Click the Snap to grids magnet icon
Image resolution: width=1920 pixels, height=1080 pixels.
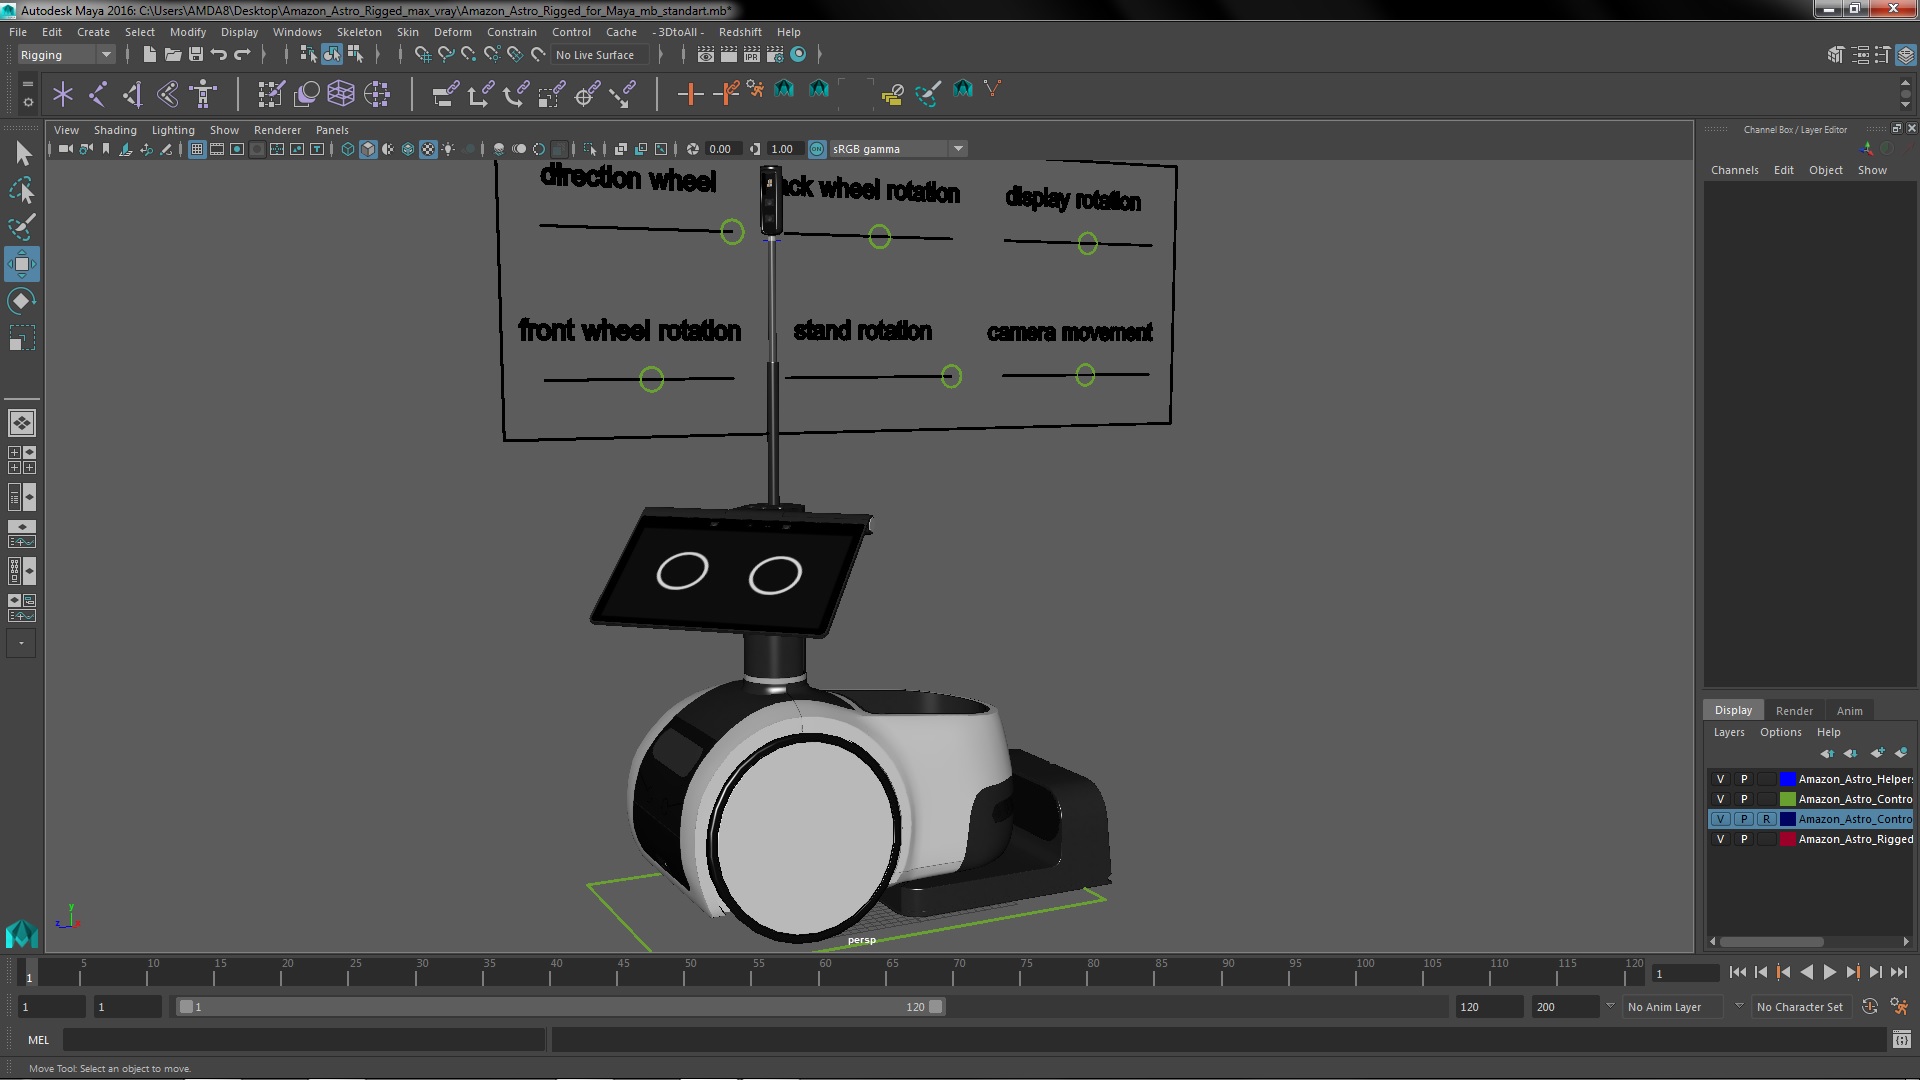[423, 54]
